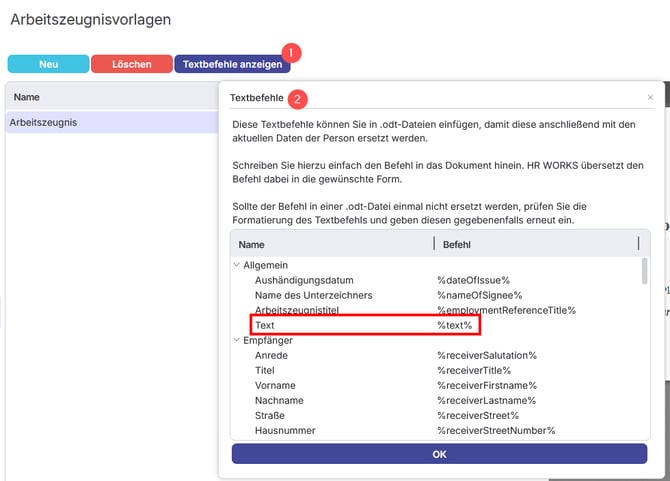Select the Straße command row
This screenshot has width=670, height=481.
(272, 415)
